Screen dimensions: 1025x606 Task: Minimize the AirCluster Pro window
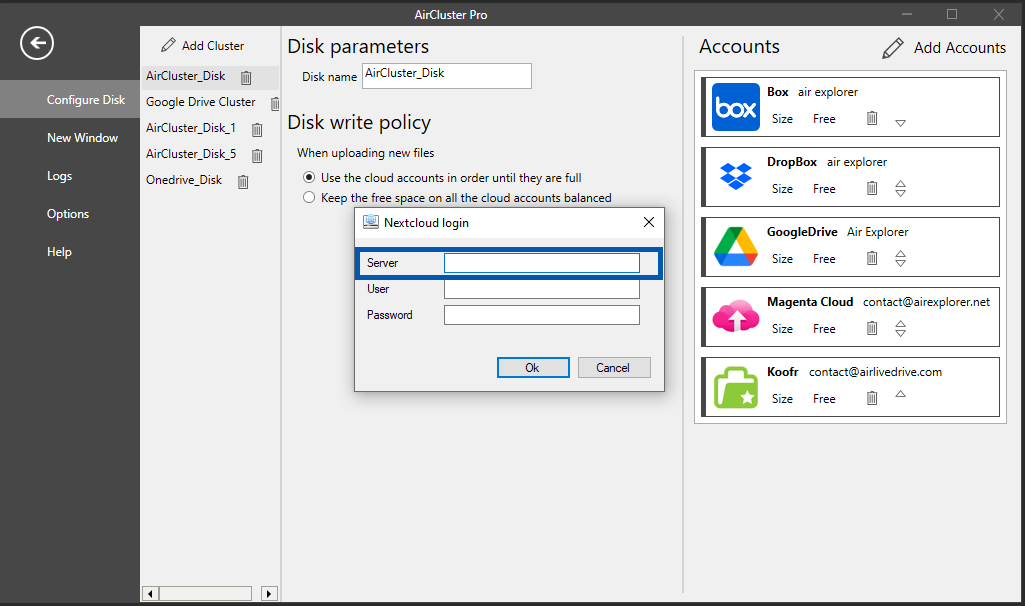(907, 14)
